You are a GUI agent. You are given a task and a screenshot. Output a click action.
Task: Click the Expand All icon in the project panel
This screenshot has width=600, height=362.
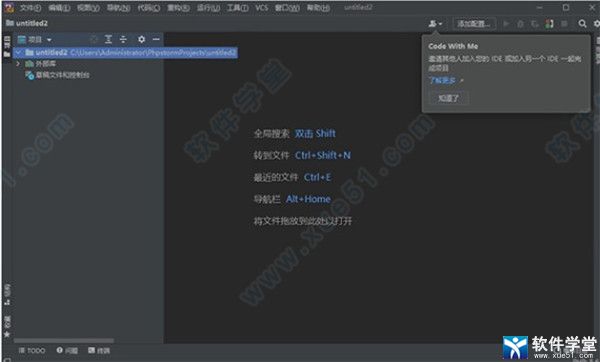[109, 39]
